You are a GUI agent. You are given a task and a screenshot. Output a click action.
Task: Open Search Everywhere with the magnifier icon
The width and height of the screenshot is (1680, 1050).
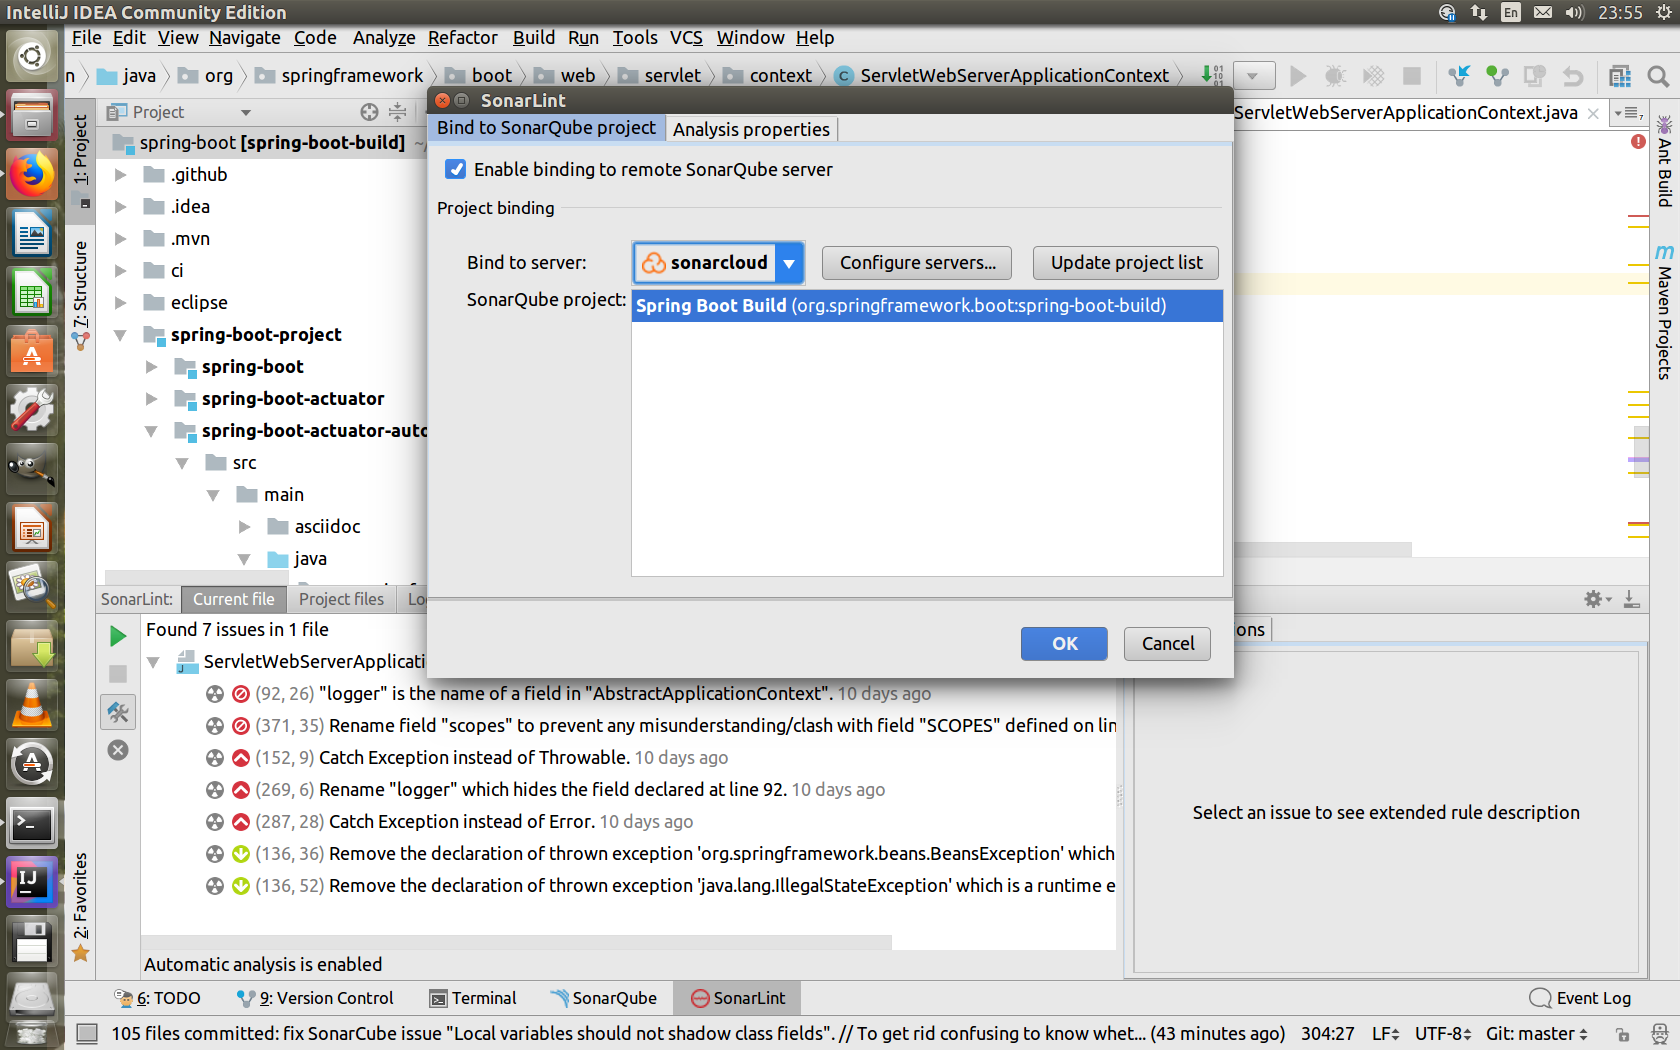coord(1659,75)
